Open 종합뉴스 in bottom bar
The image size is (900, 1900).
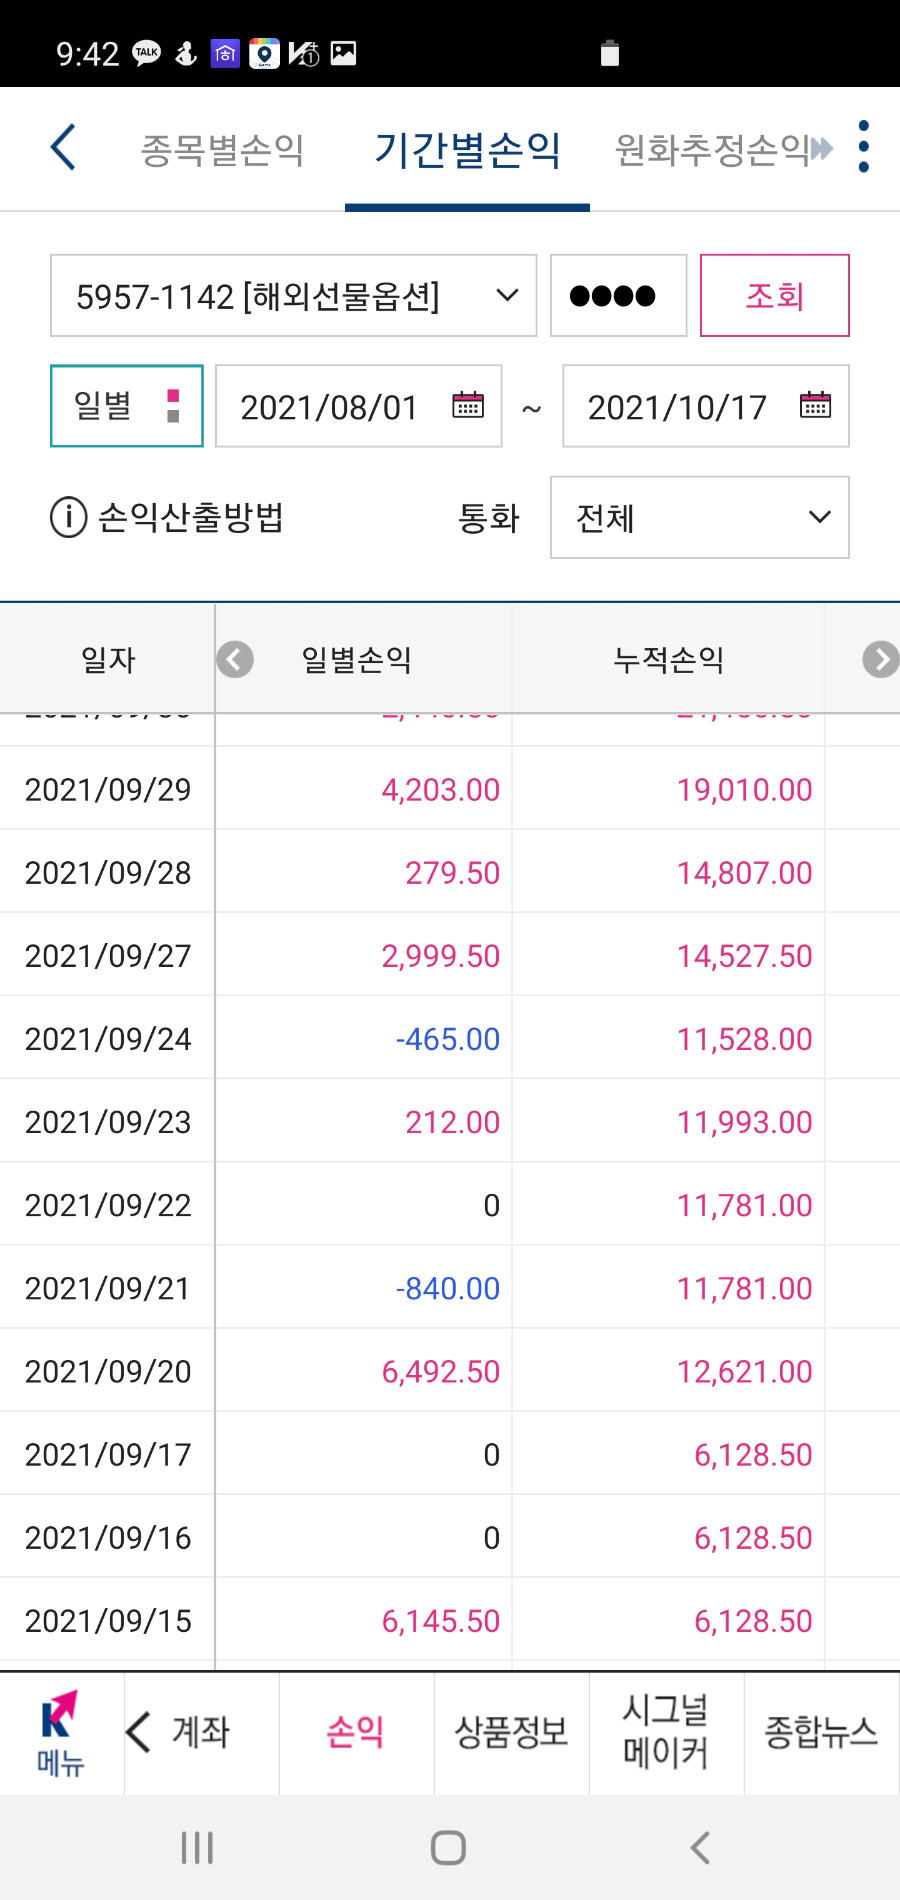(821, 1731)
